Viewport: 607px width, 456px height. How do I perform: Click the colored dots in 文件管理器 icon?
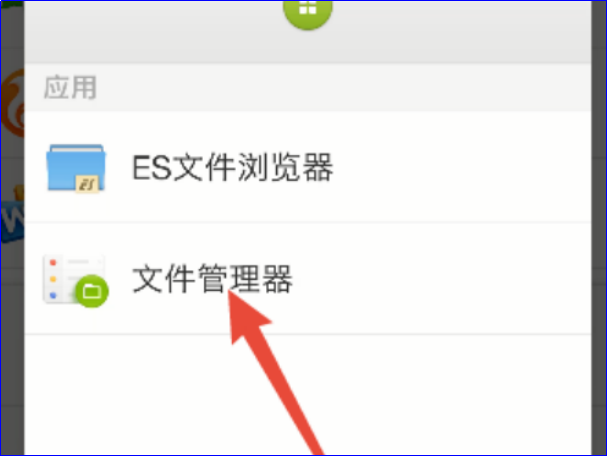[x=53, y=279]
